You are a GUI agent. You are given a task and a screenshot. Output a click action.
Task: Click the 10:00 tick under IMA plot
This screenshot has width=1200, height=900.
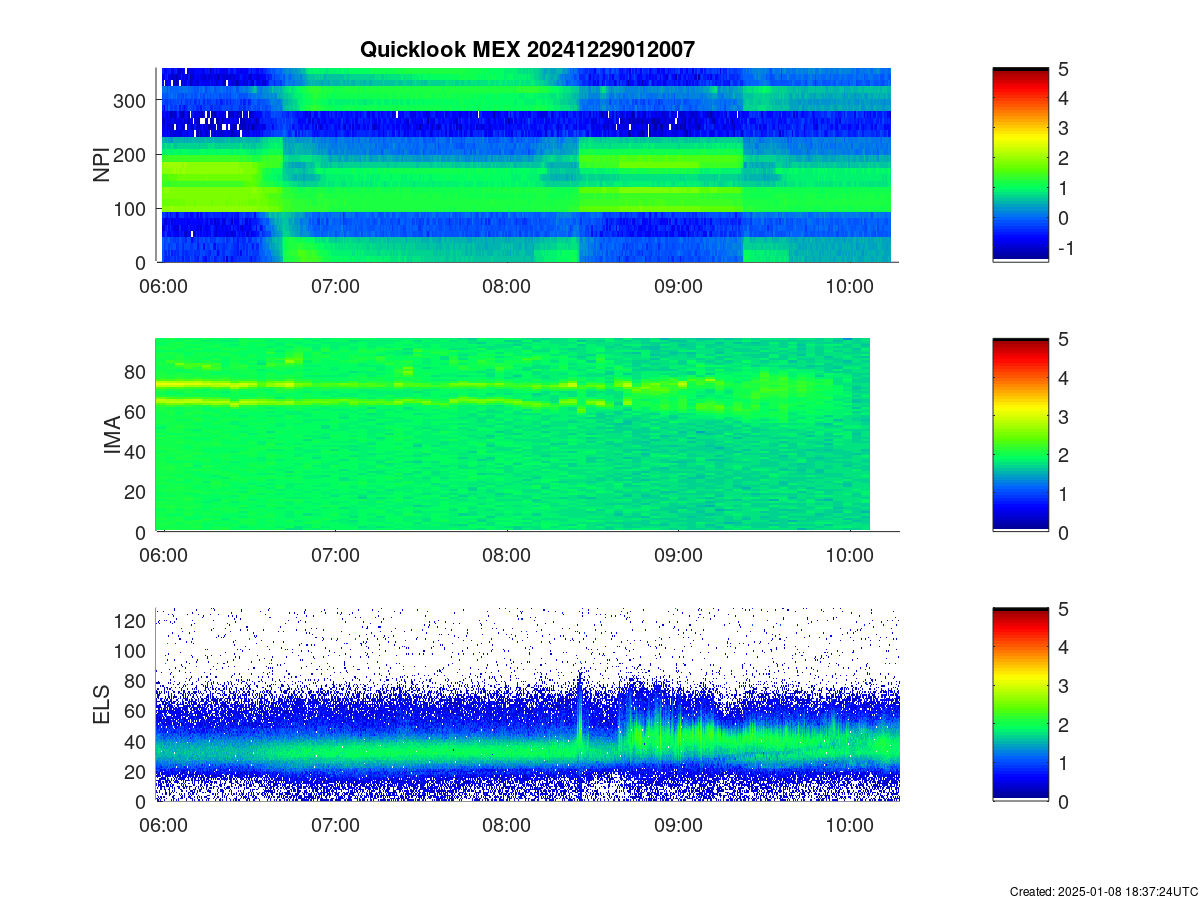tap(850, 557)
